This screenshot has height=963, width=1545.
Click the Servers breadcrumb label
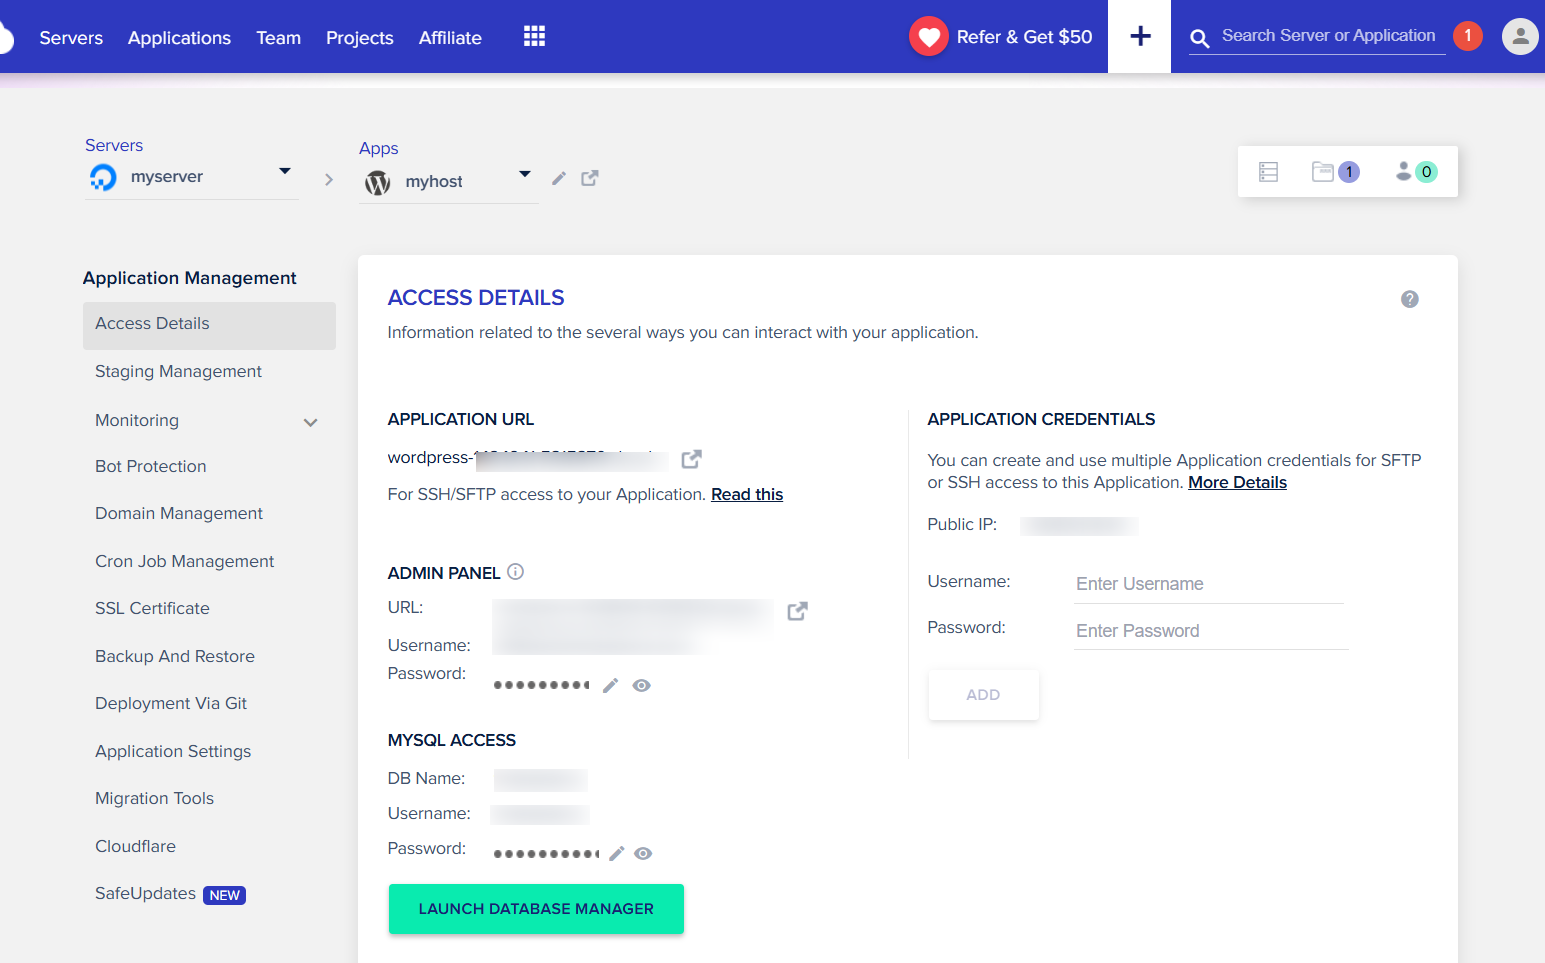114,145
